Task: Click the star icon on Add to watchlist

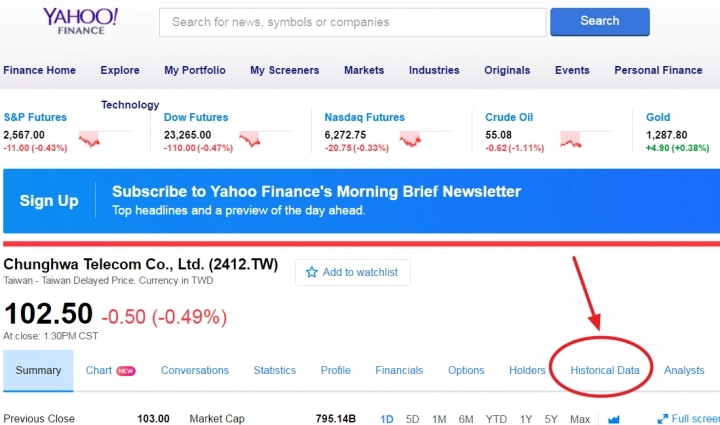Action: point(312,272)
